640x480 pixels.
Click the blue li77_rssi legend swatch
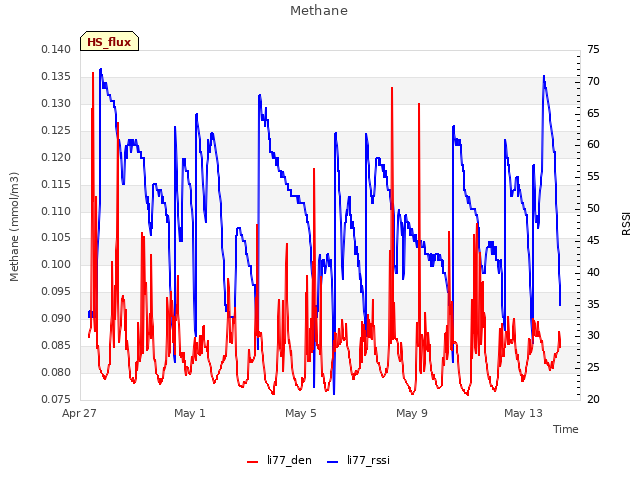pyautogui.click(x=333, y=462)
